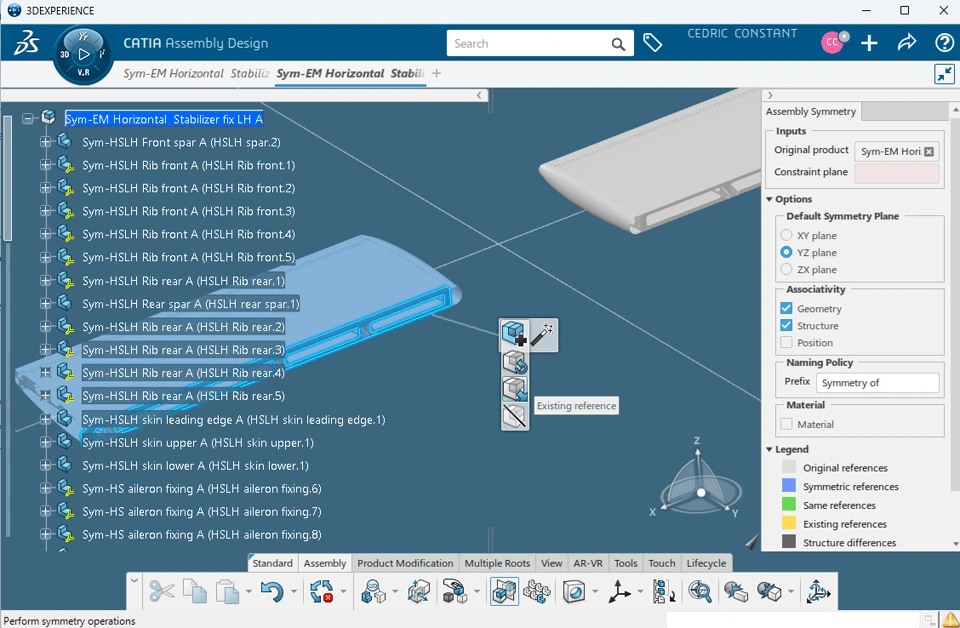
Task: Click the Undo arrow icon
Action: tap(272, 592)
